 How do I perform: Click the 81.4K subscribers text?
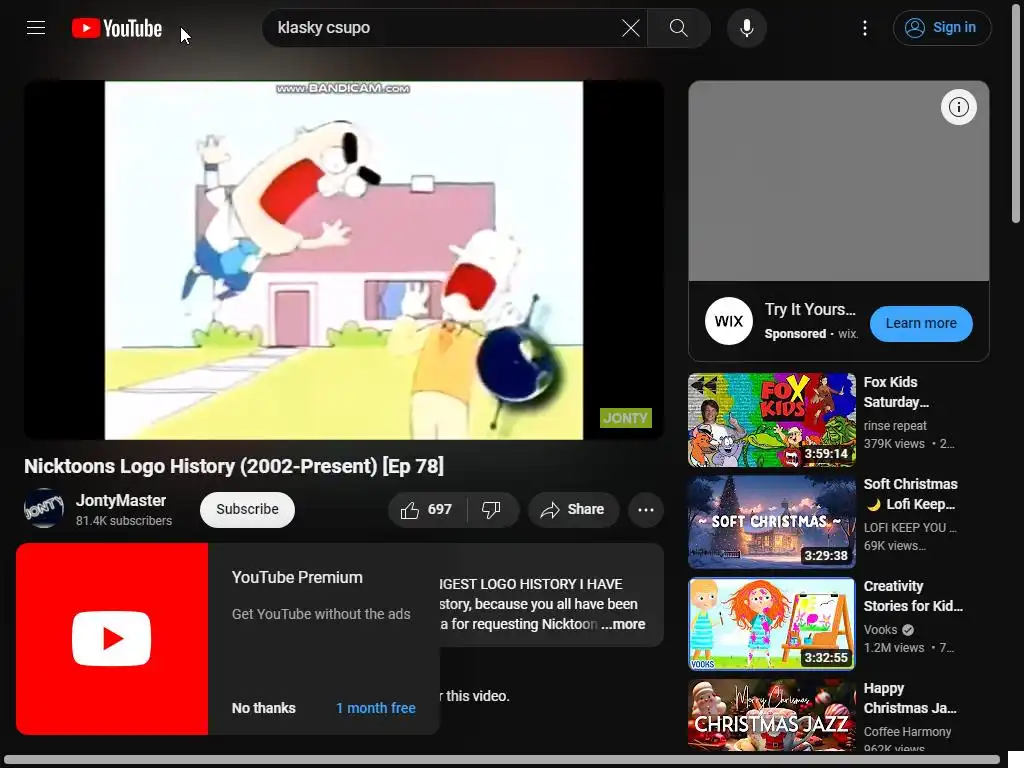tap(124, 520)
